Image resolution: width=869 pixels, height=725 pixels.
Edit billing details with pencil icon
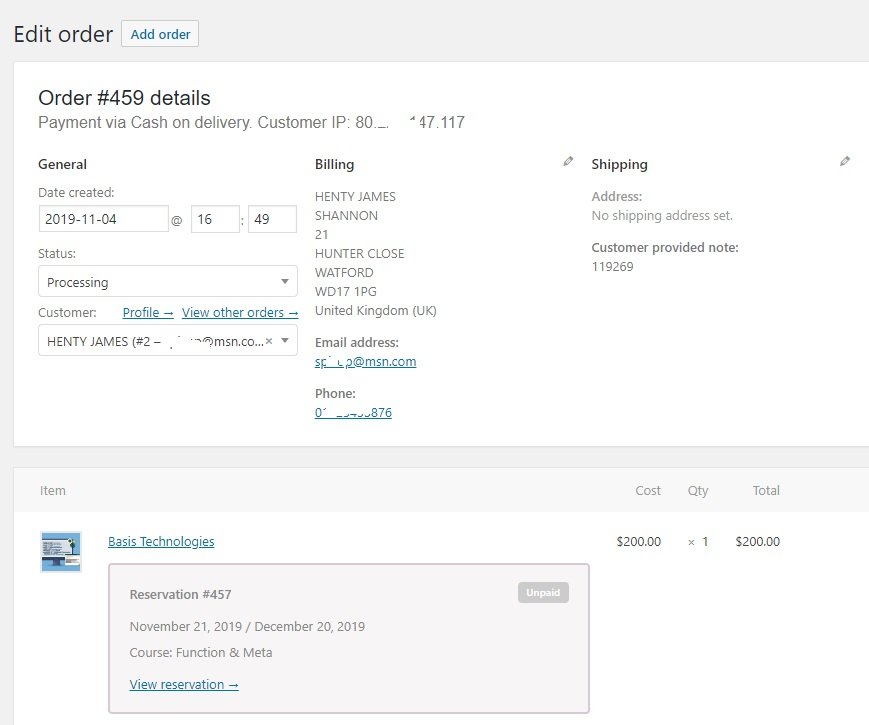coord(568,161)
